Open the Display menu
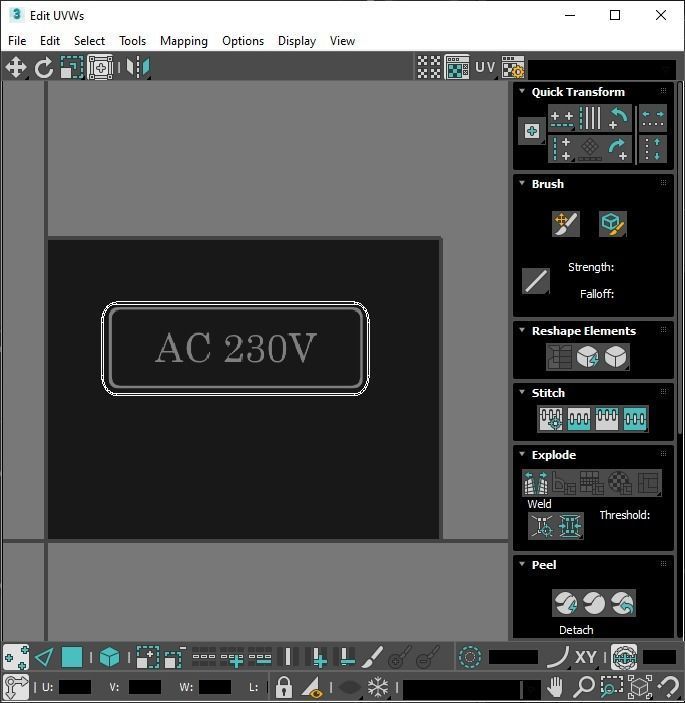685x703 pixels. click(297, 41)
